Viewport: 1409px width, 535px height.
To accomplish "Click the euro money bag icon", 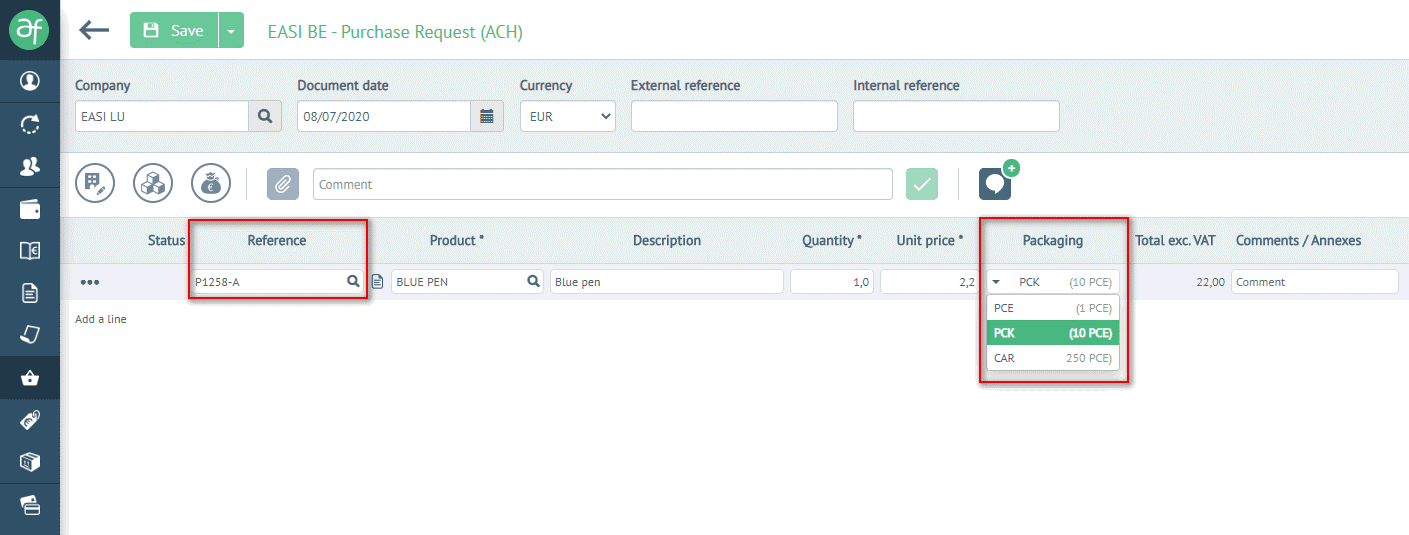I will tap(211, 183).
